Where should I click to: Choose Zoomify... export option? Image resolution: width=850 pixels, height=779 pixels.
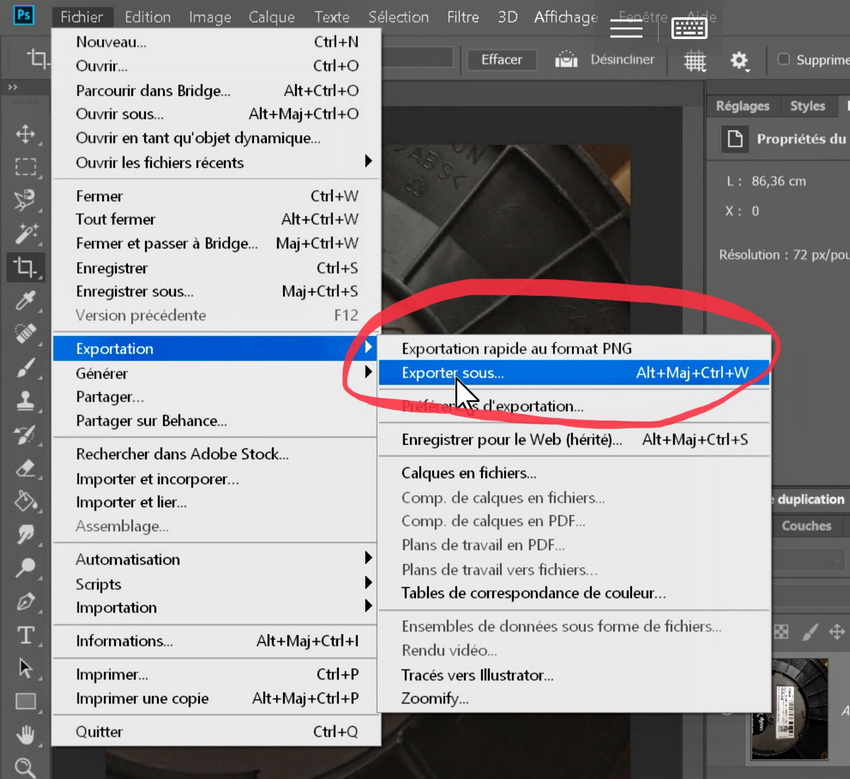point(574,698)
